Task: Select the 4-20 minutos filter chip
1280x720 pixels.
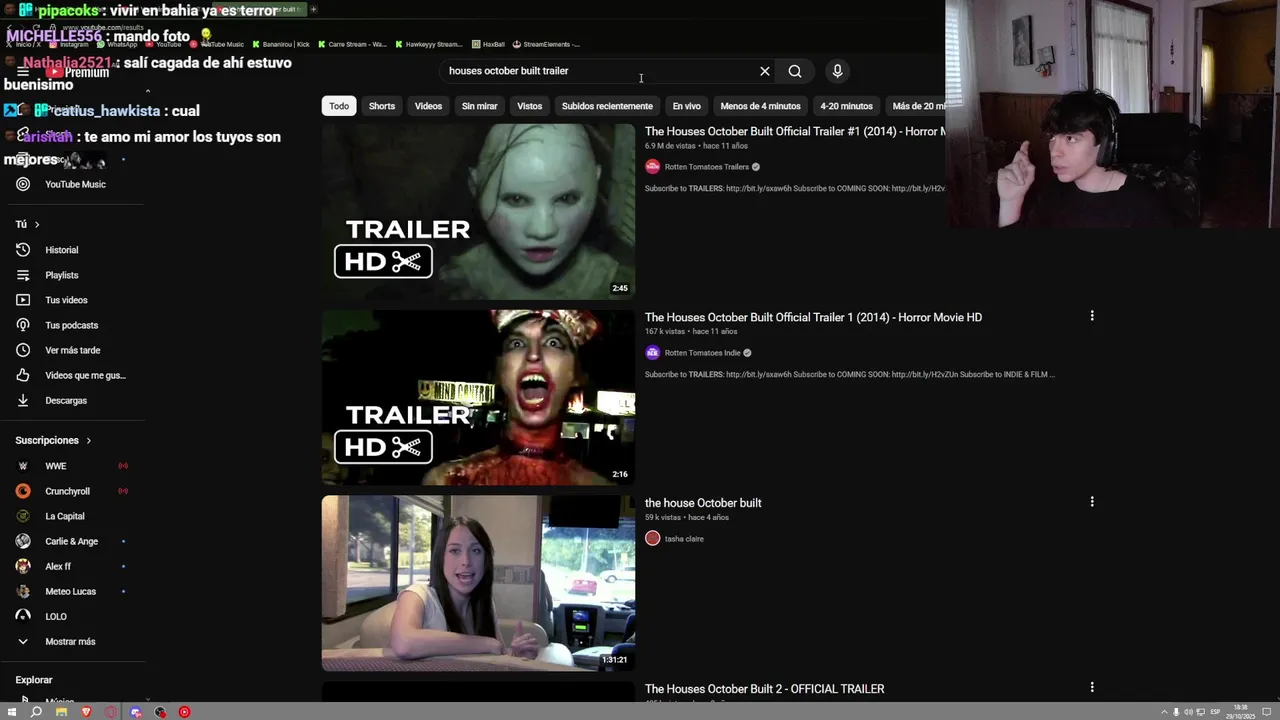Action: pos(846,106)
